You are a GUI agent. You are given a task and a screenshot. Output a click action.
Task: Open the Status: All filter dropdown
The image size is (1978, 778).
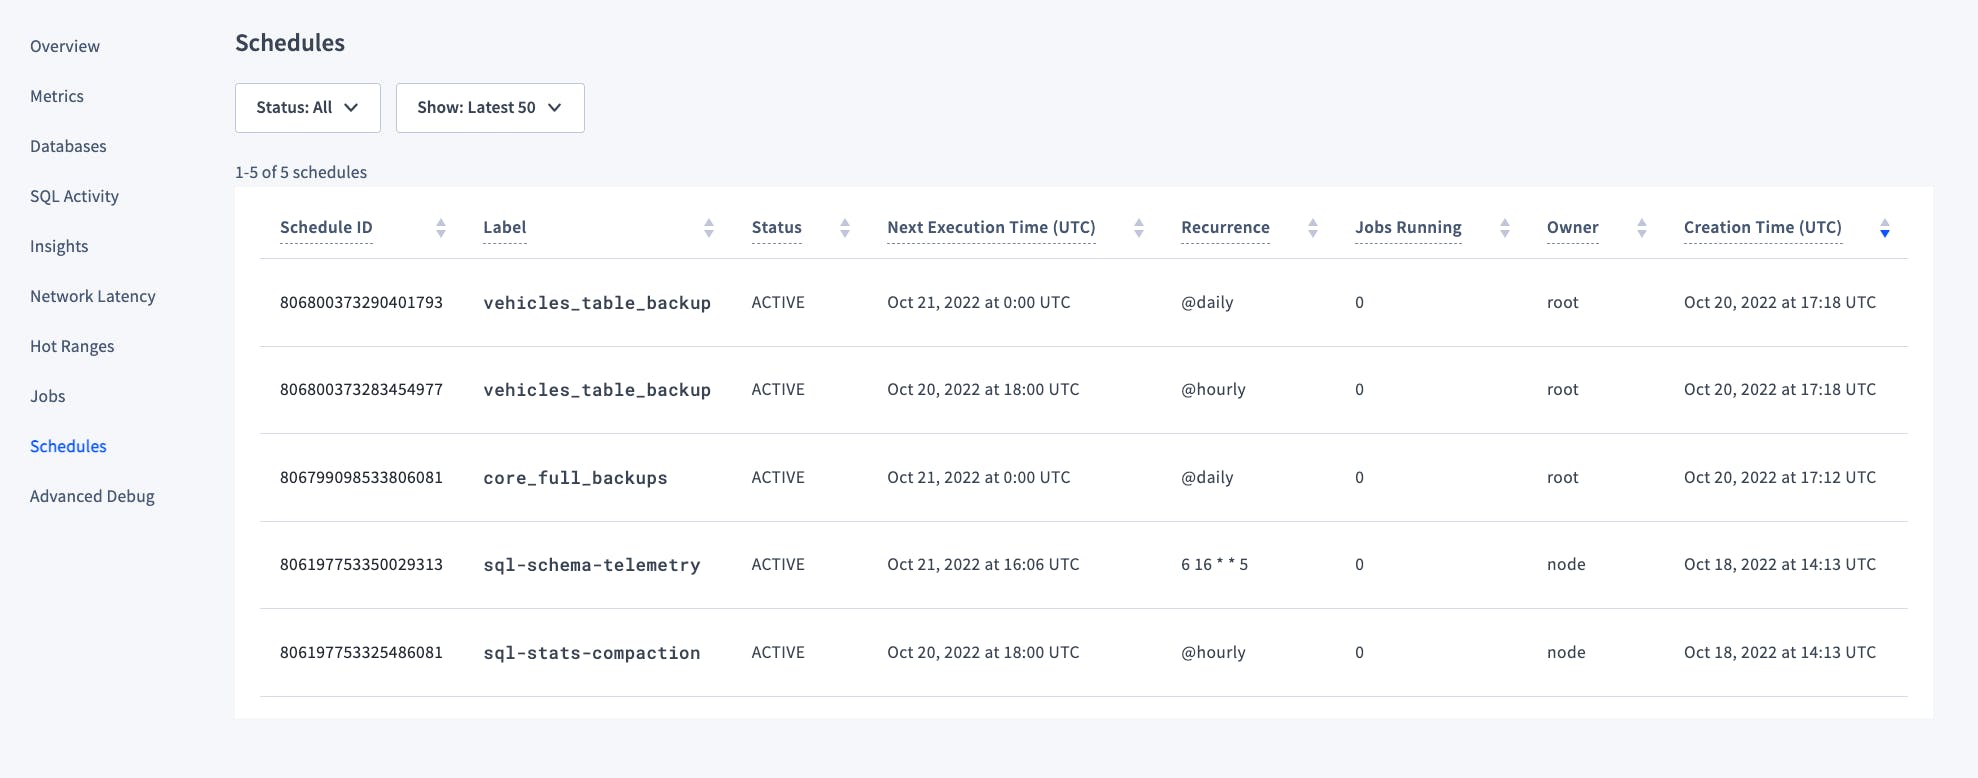308,108
